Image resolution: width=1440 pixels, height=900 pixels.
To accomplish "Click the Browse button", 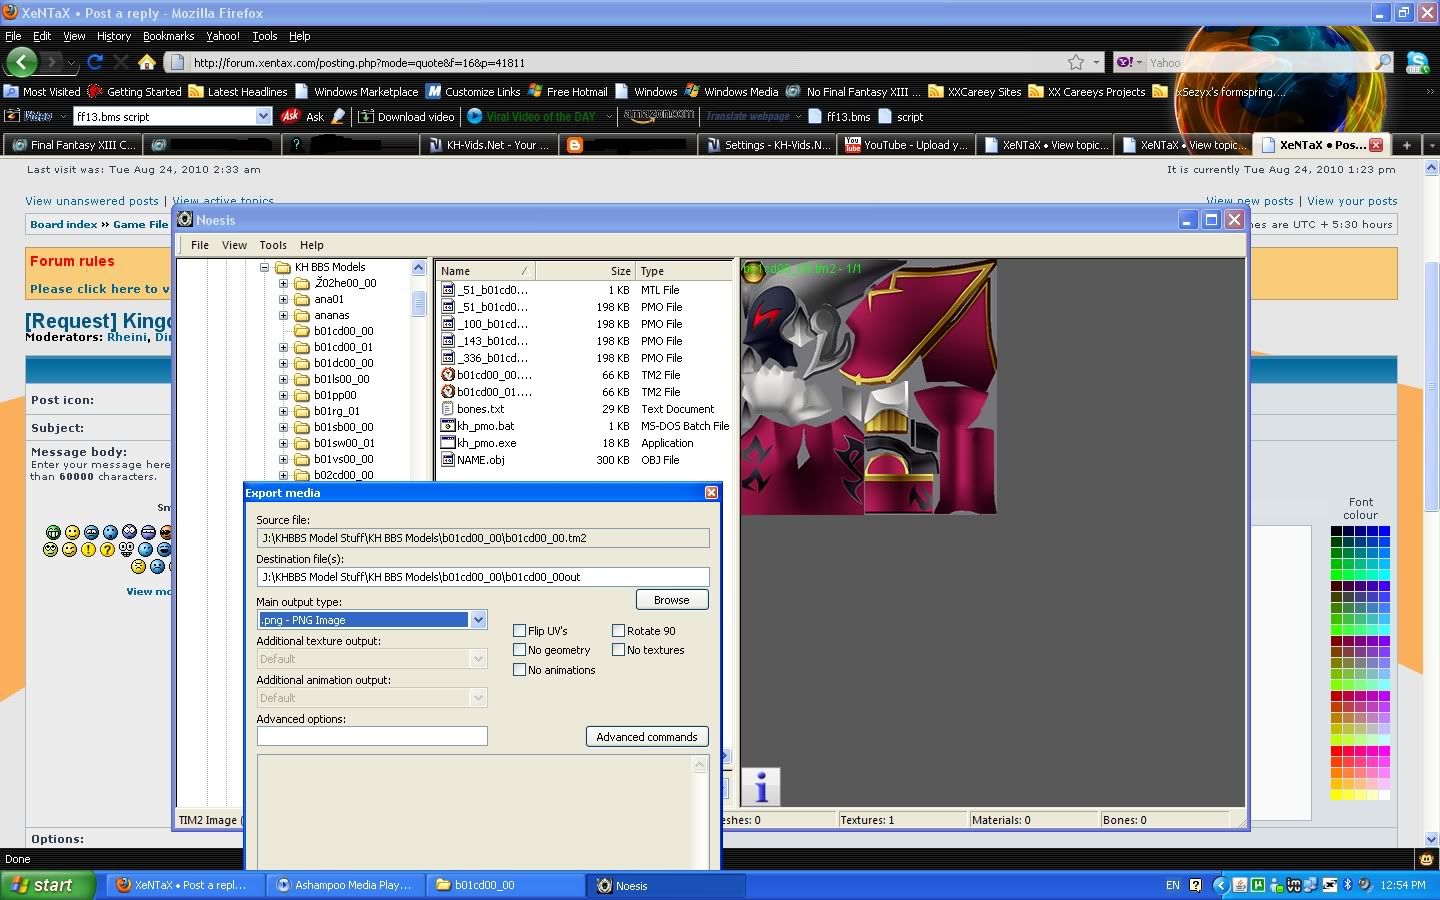I will point(672,600).
